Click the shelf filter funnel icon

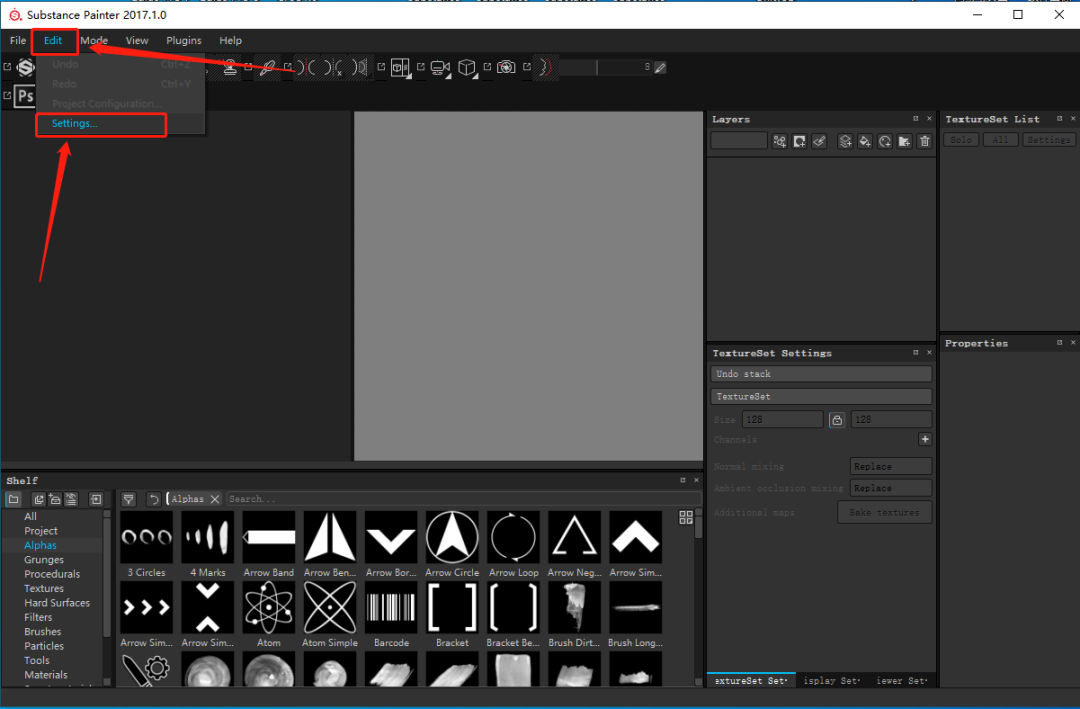[128, 499]
